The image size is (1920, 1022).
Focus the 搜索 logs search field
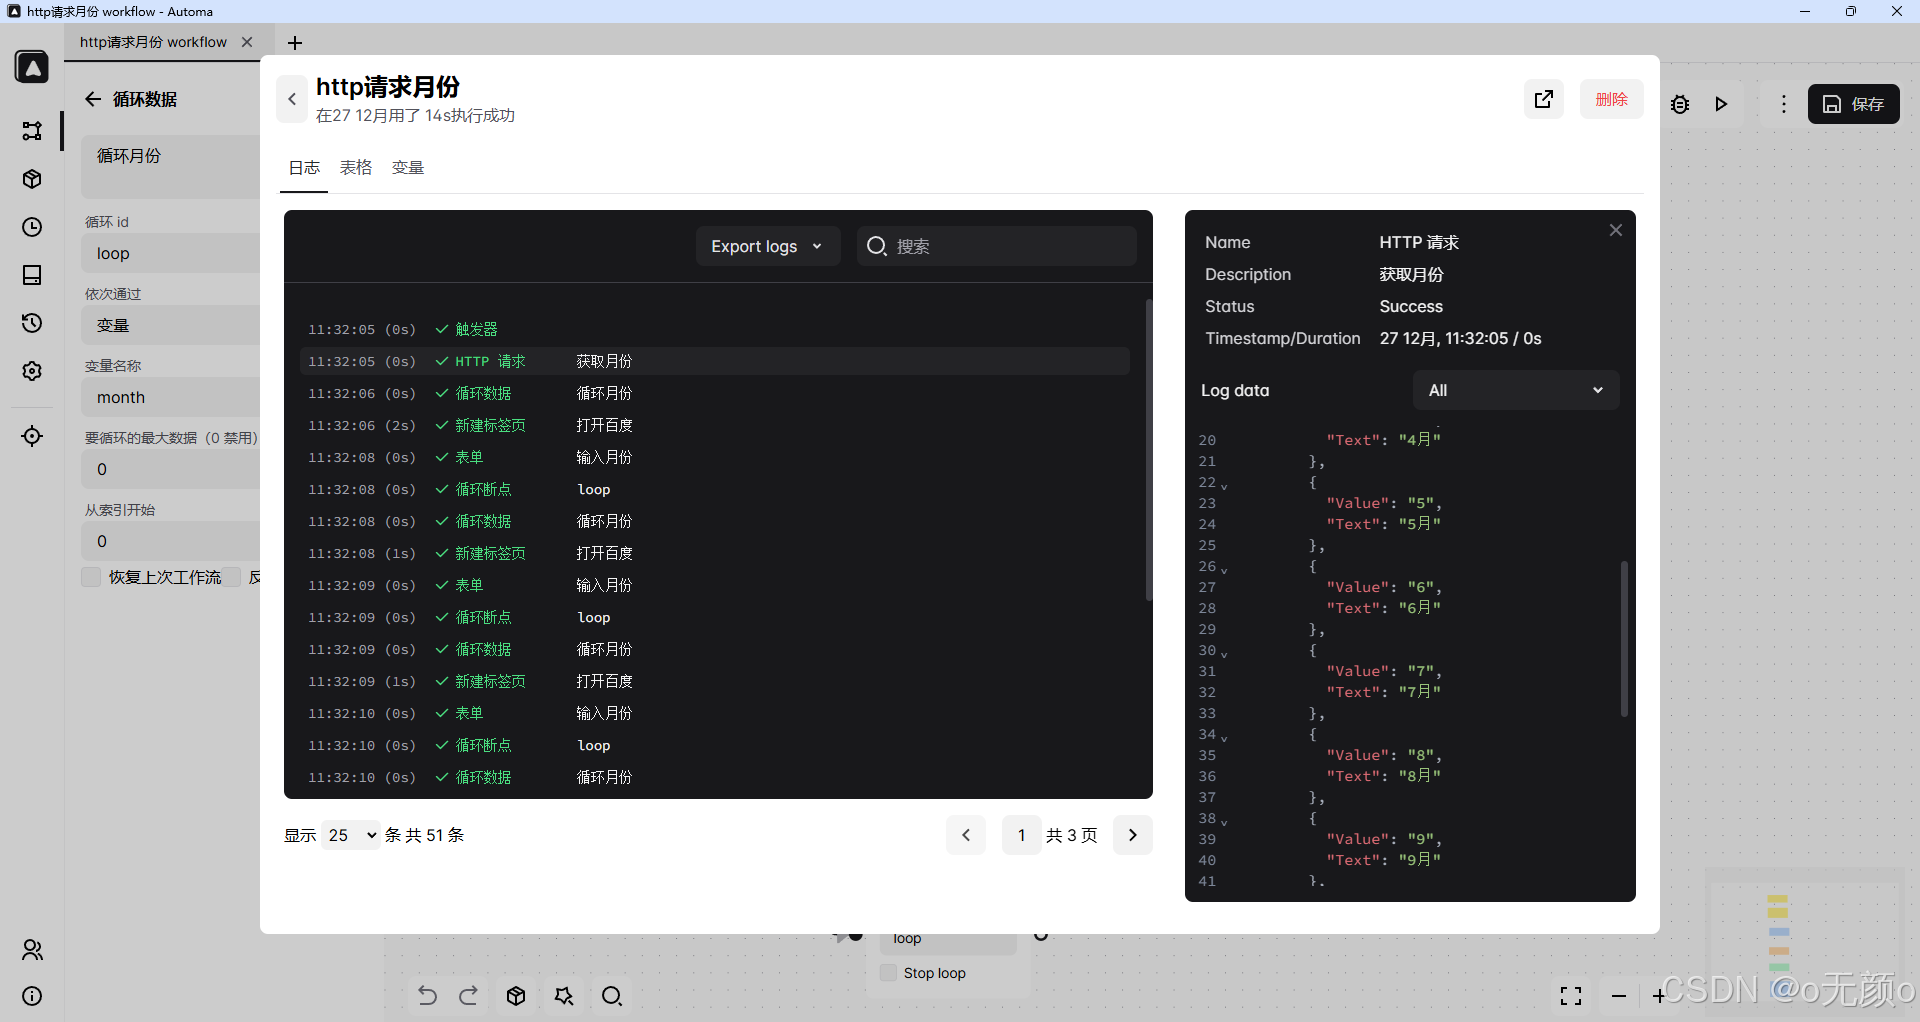997,246
